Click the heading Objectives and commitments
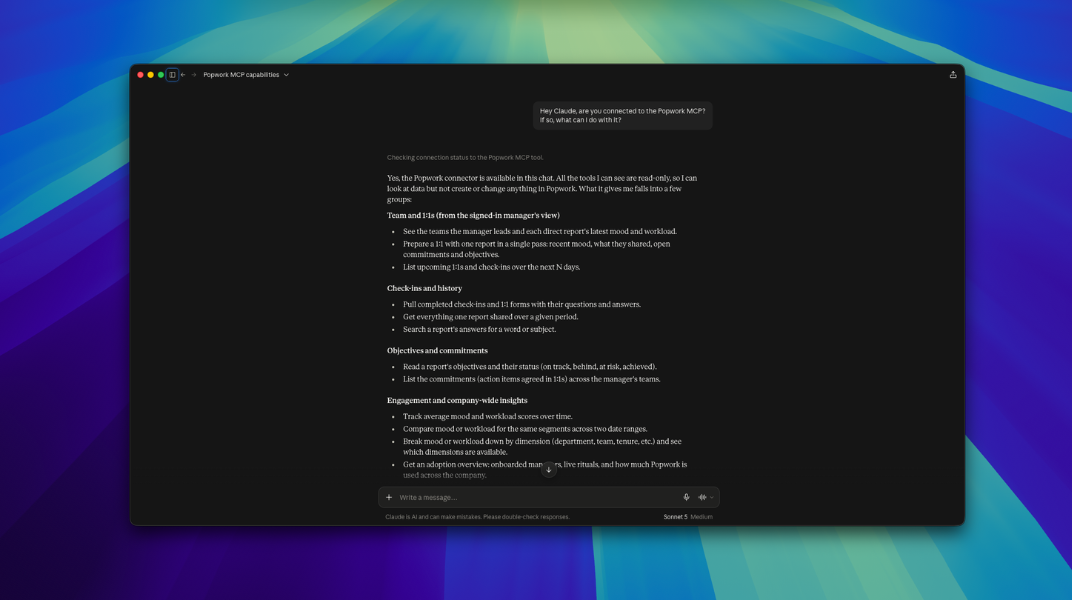This screenshot has width=1072, height=600. coord(437,351)
